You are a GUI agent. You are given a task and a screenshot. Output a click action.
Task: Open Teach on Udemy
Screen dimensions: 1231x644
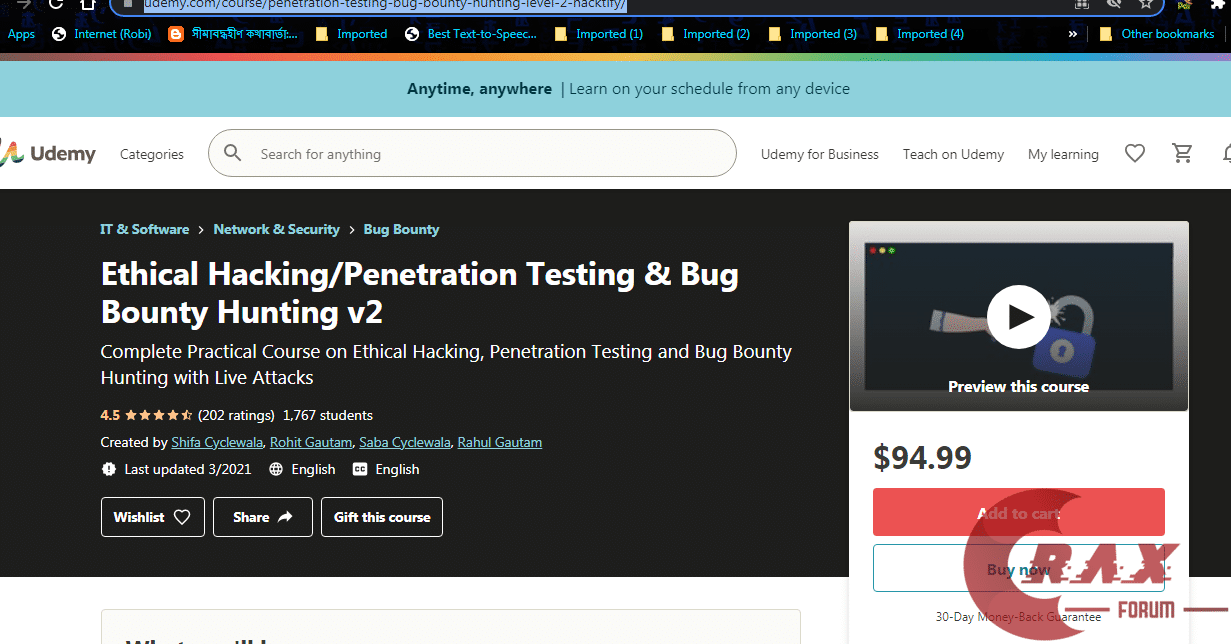[953, 154]
